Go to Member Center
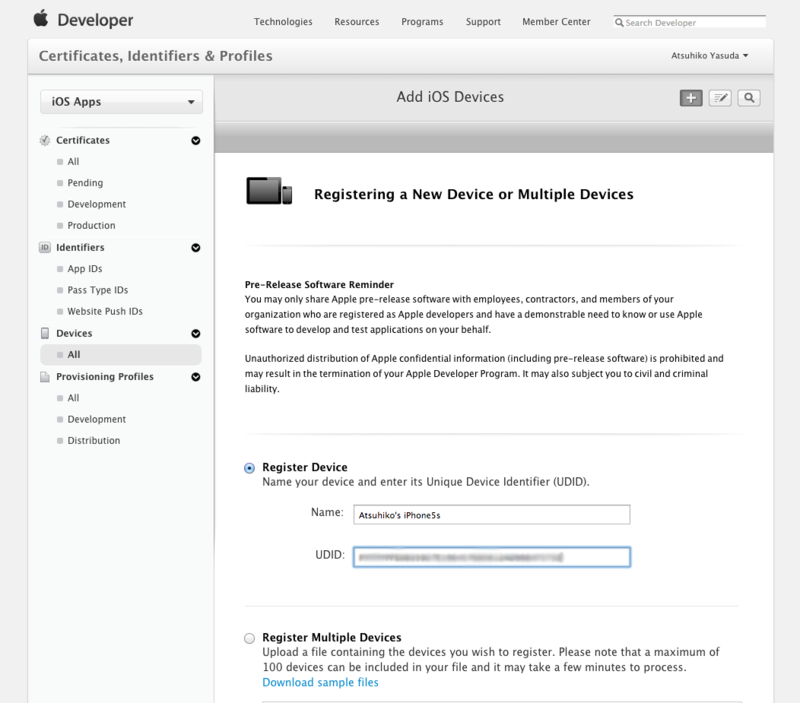800x703 pixels. [x=556, y=22]
